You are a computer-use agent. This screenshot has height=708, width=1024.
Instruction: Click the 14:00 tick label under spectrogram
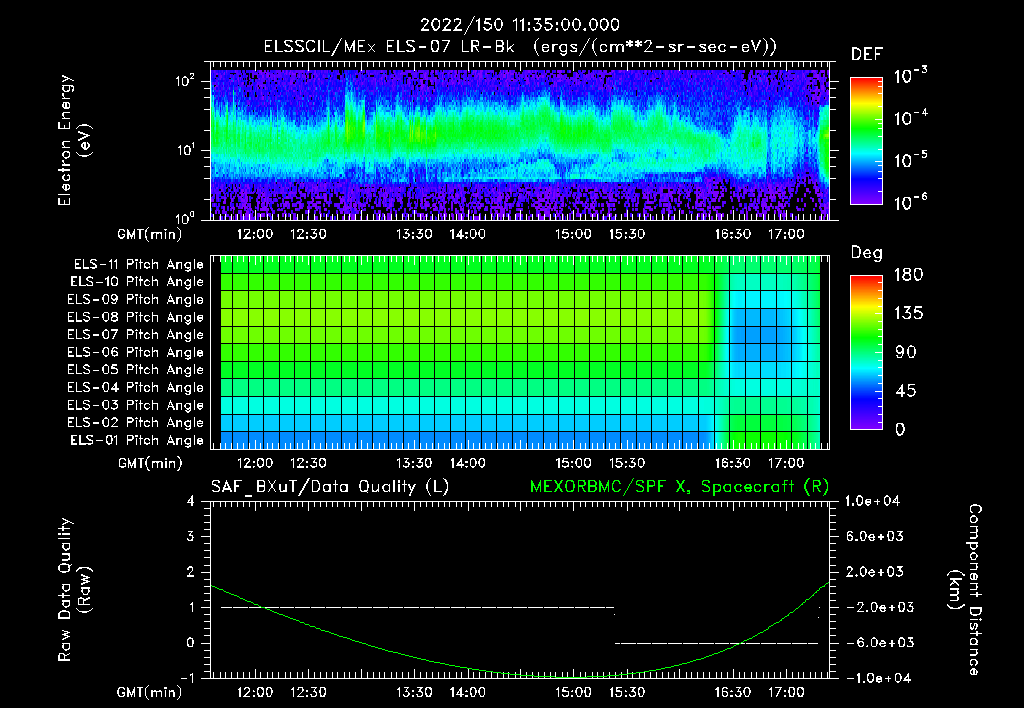point(468,234)
